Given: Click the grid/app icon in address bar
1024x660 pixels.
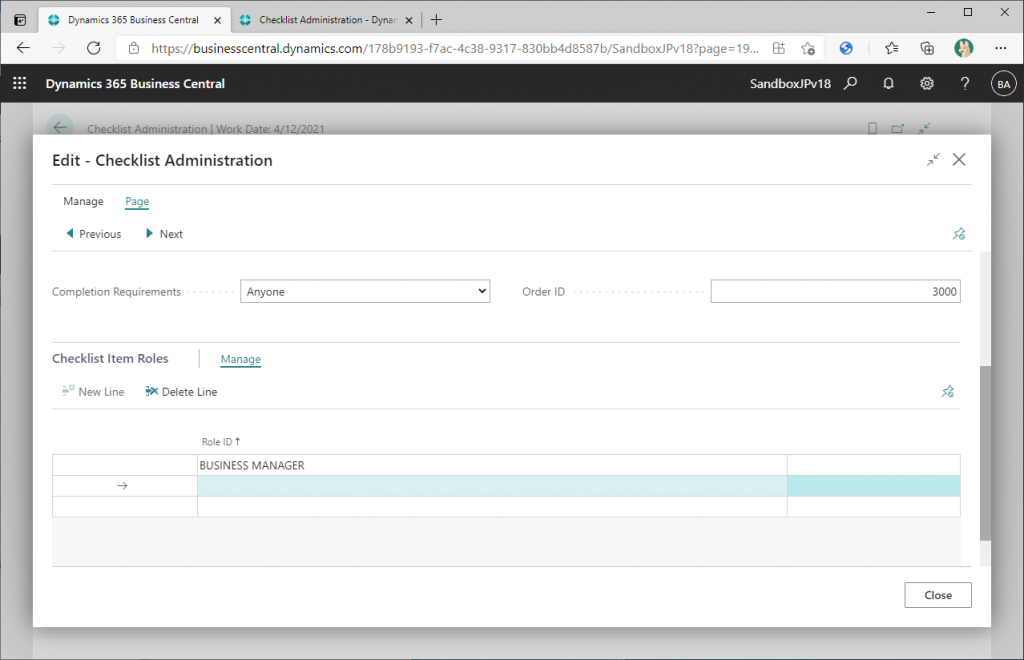Looking at the screenshot, I should 778,48.
